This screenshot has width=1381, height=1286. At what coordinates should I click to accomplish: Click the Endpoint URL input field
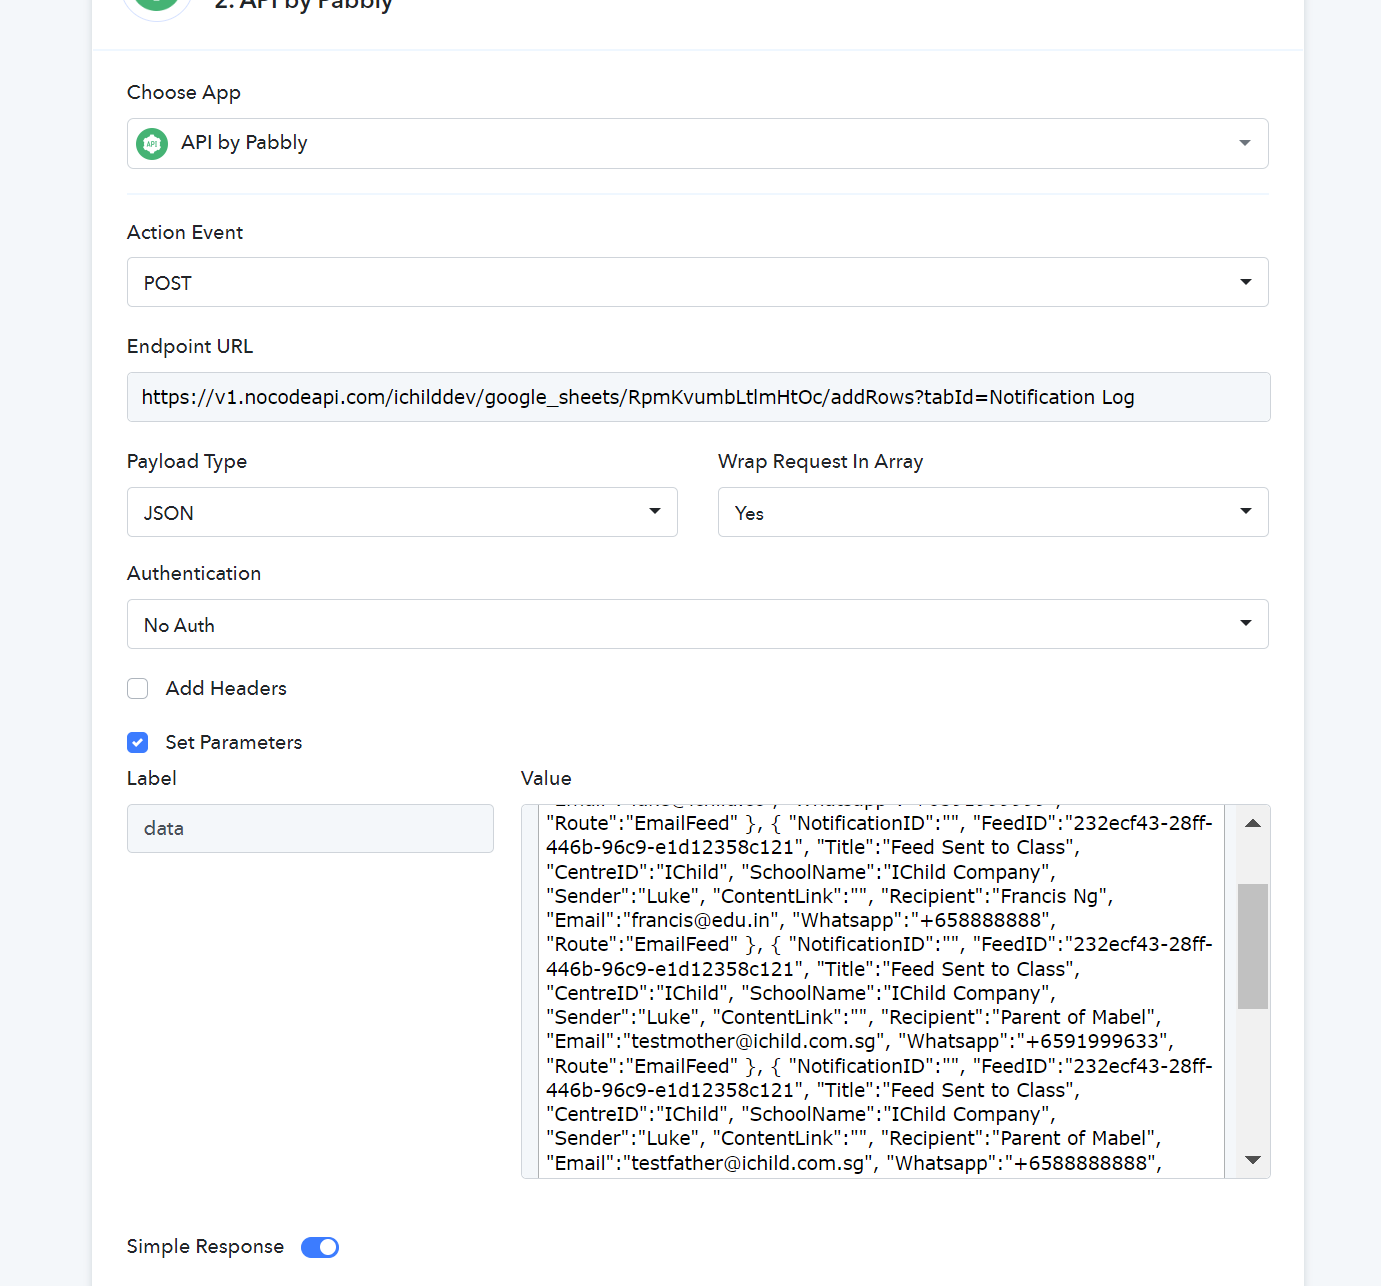(x=698, y=397)
